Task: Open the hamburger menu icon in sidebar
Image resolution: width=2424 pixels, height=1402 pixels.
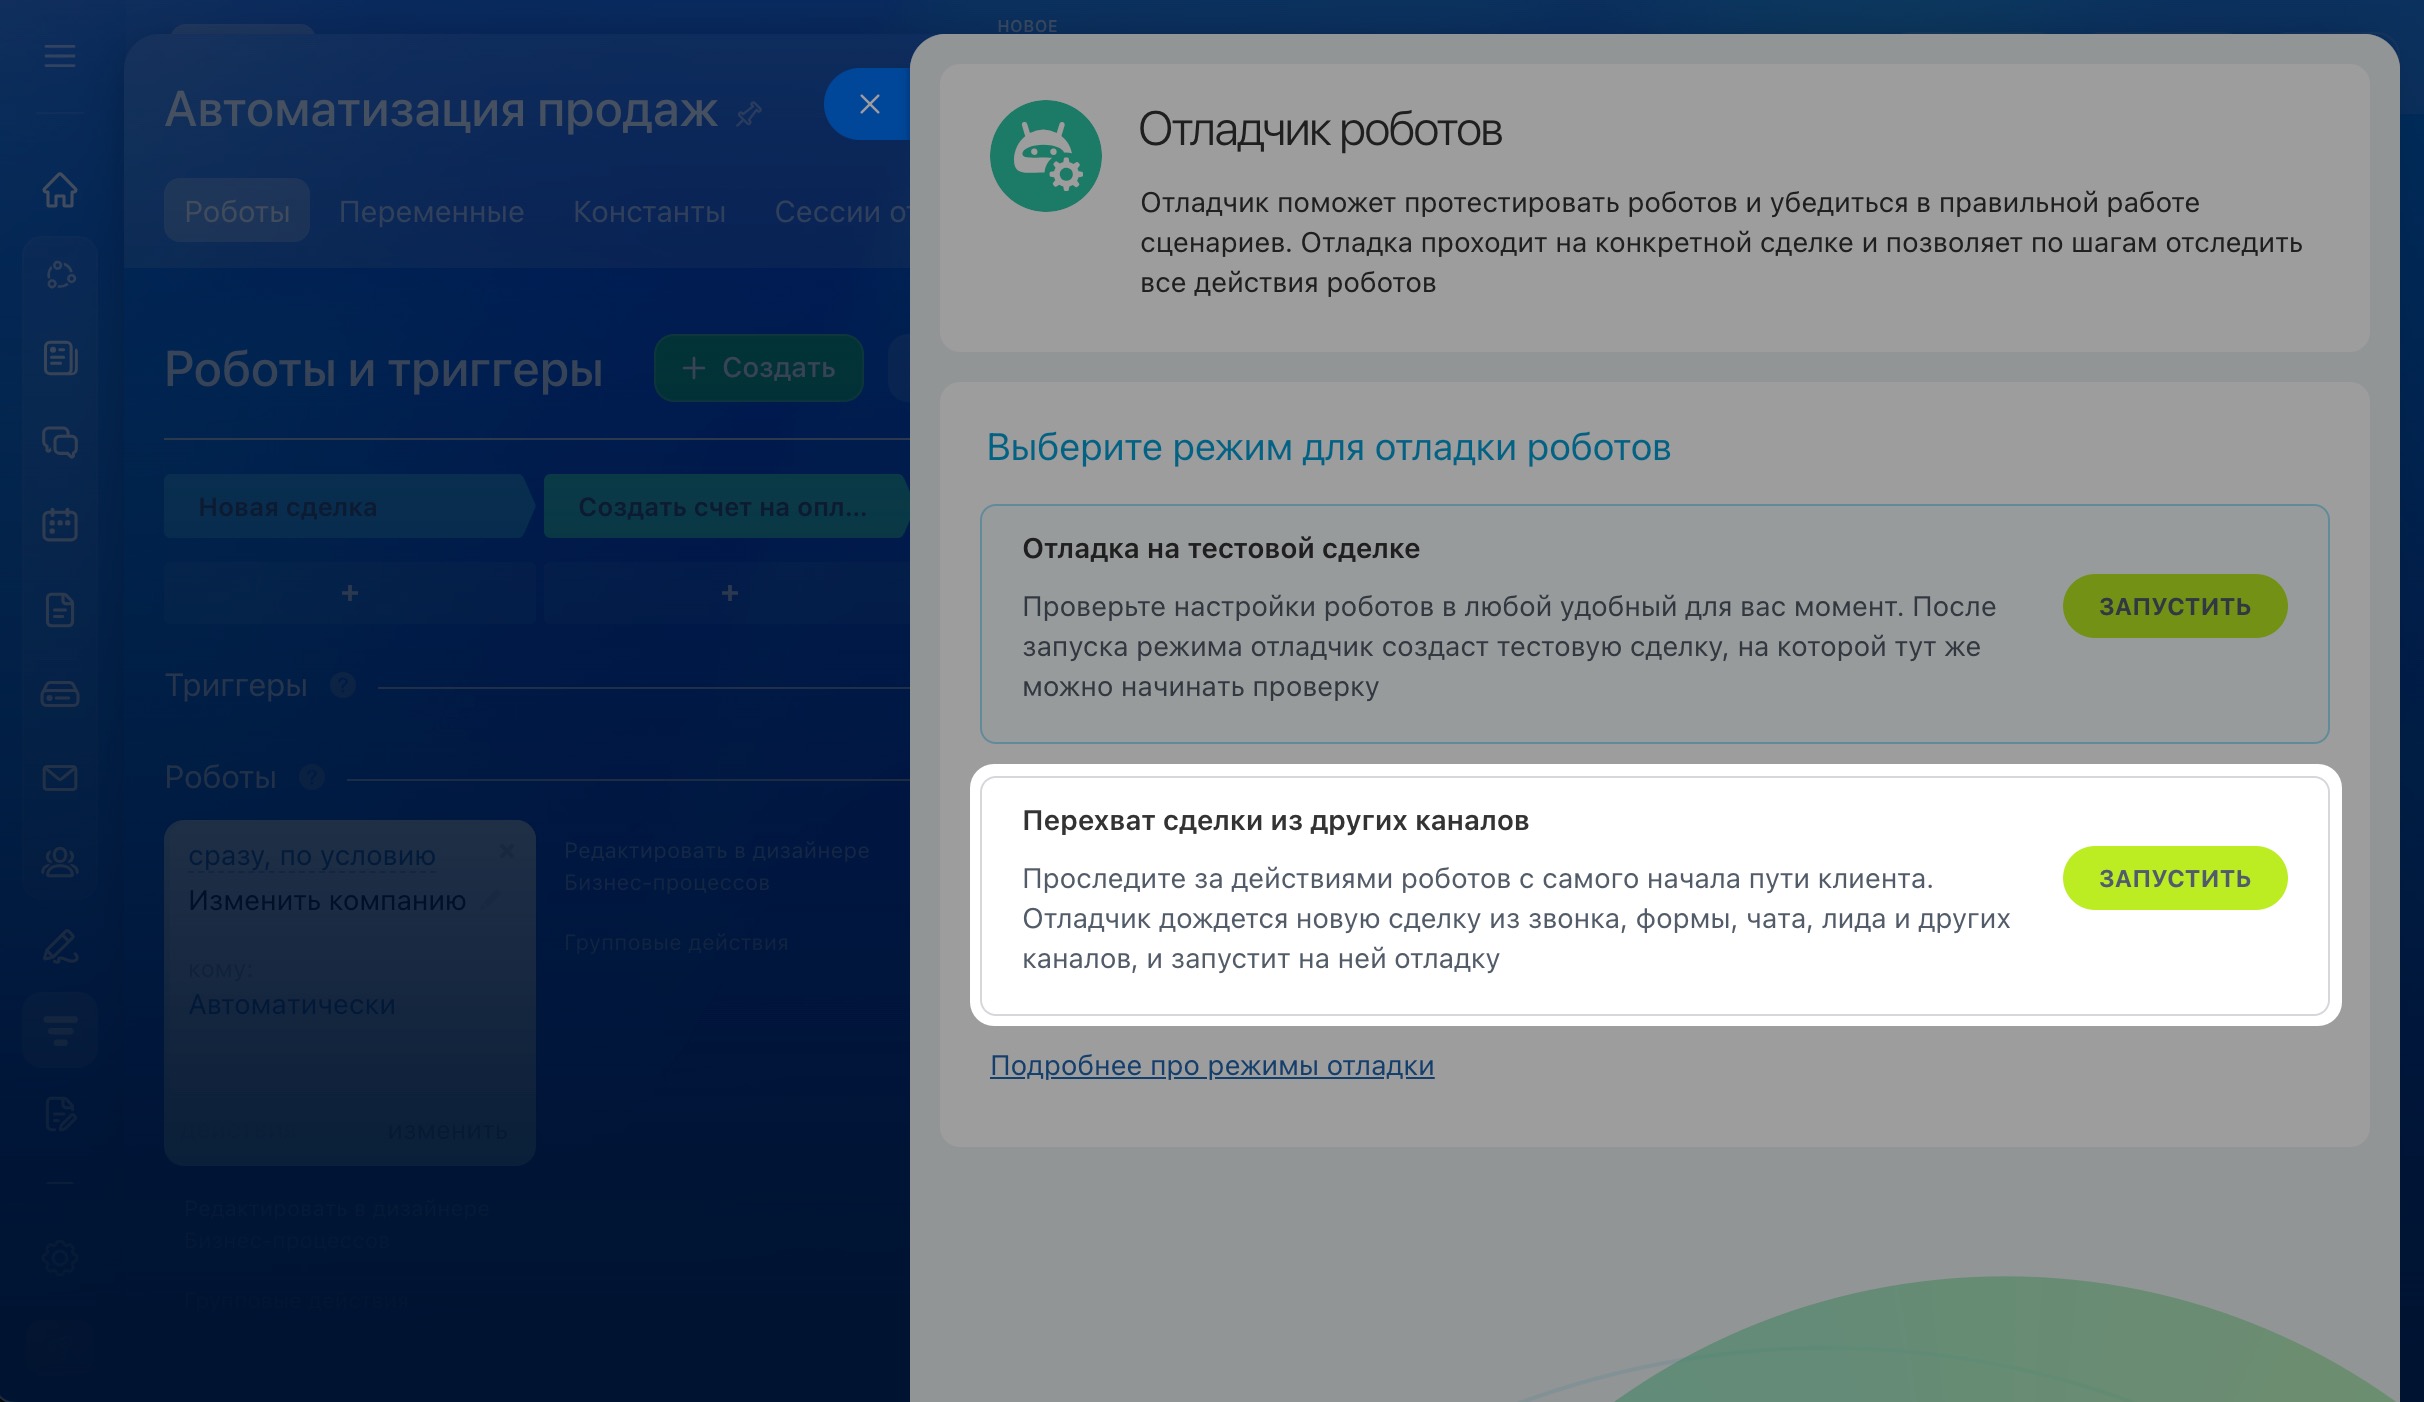Action: (60, 56)
